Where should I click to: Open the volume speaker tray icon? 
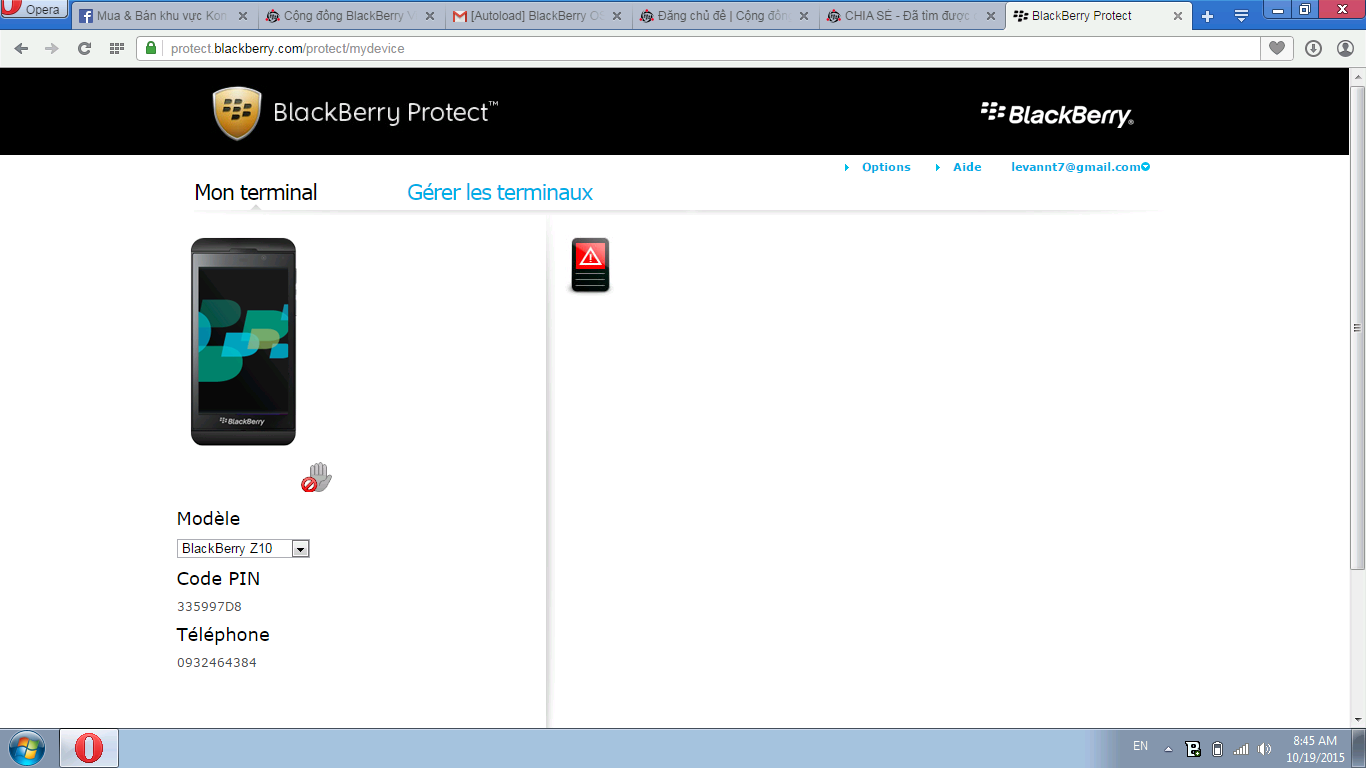[x=1265, y=748]
